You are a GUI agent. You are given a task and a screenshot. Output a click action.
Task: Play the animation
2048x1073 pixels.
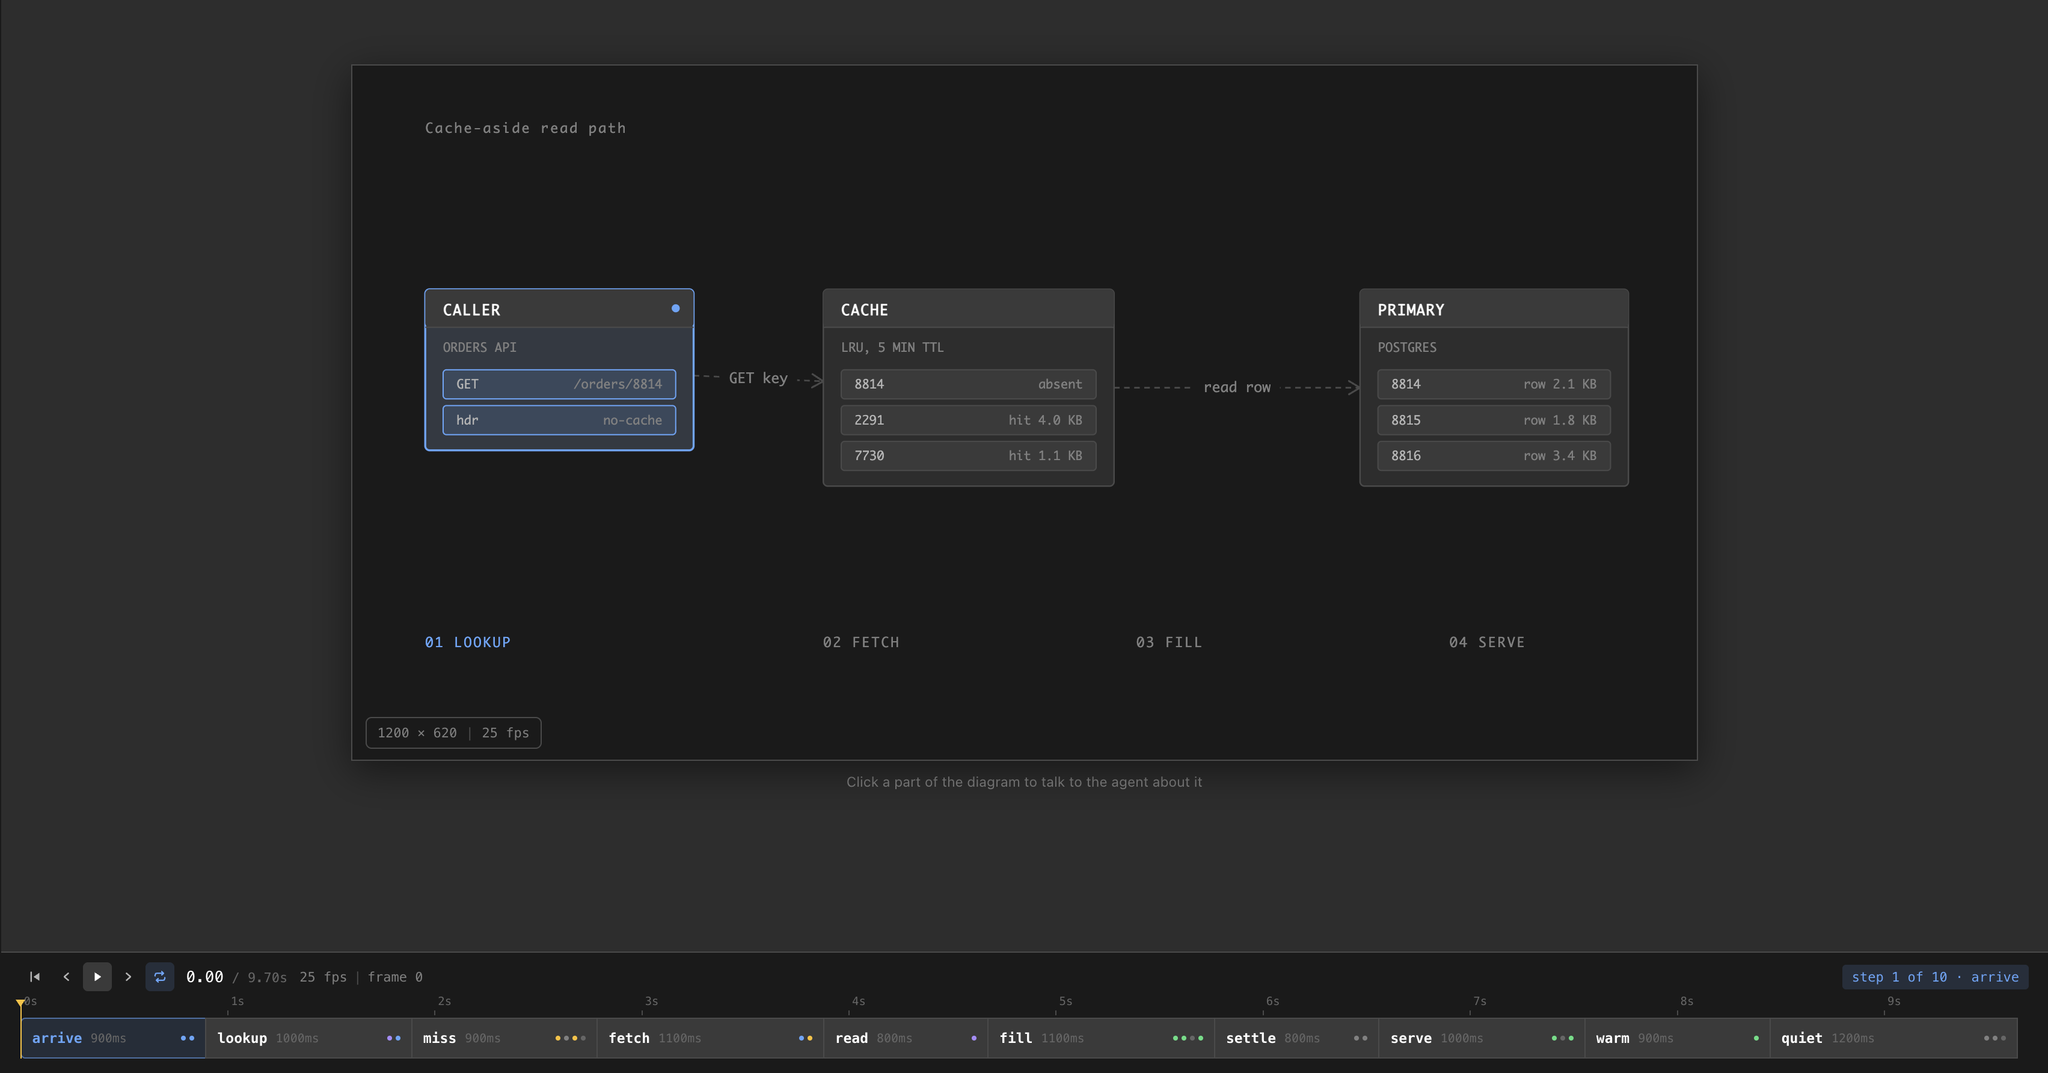97,977
